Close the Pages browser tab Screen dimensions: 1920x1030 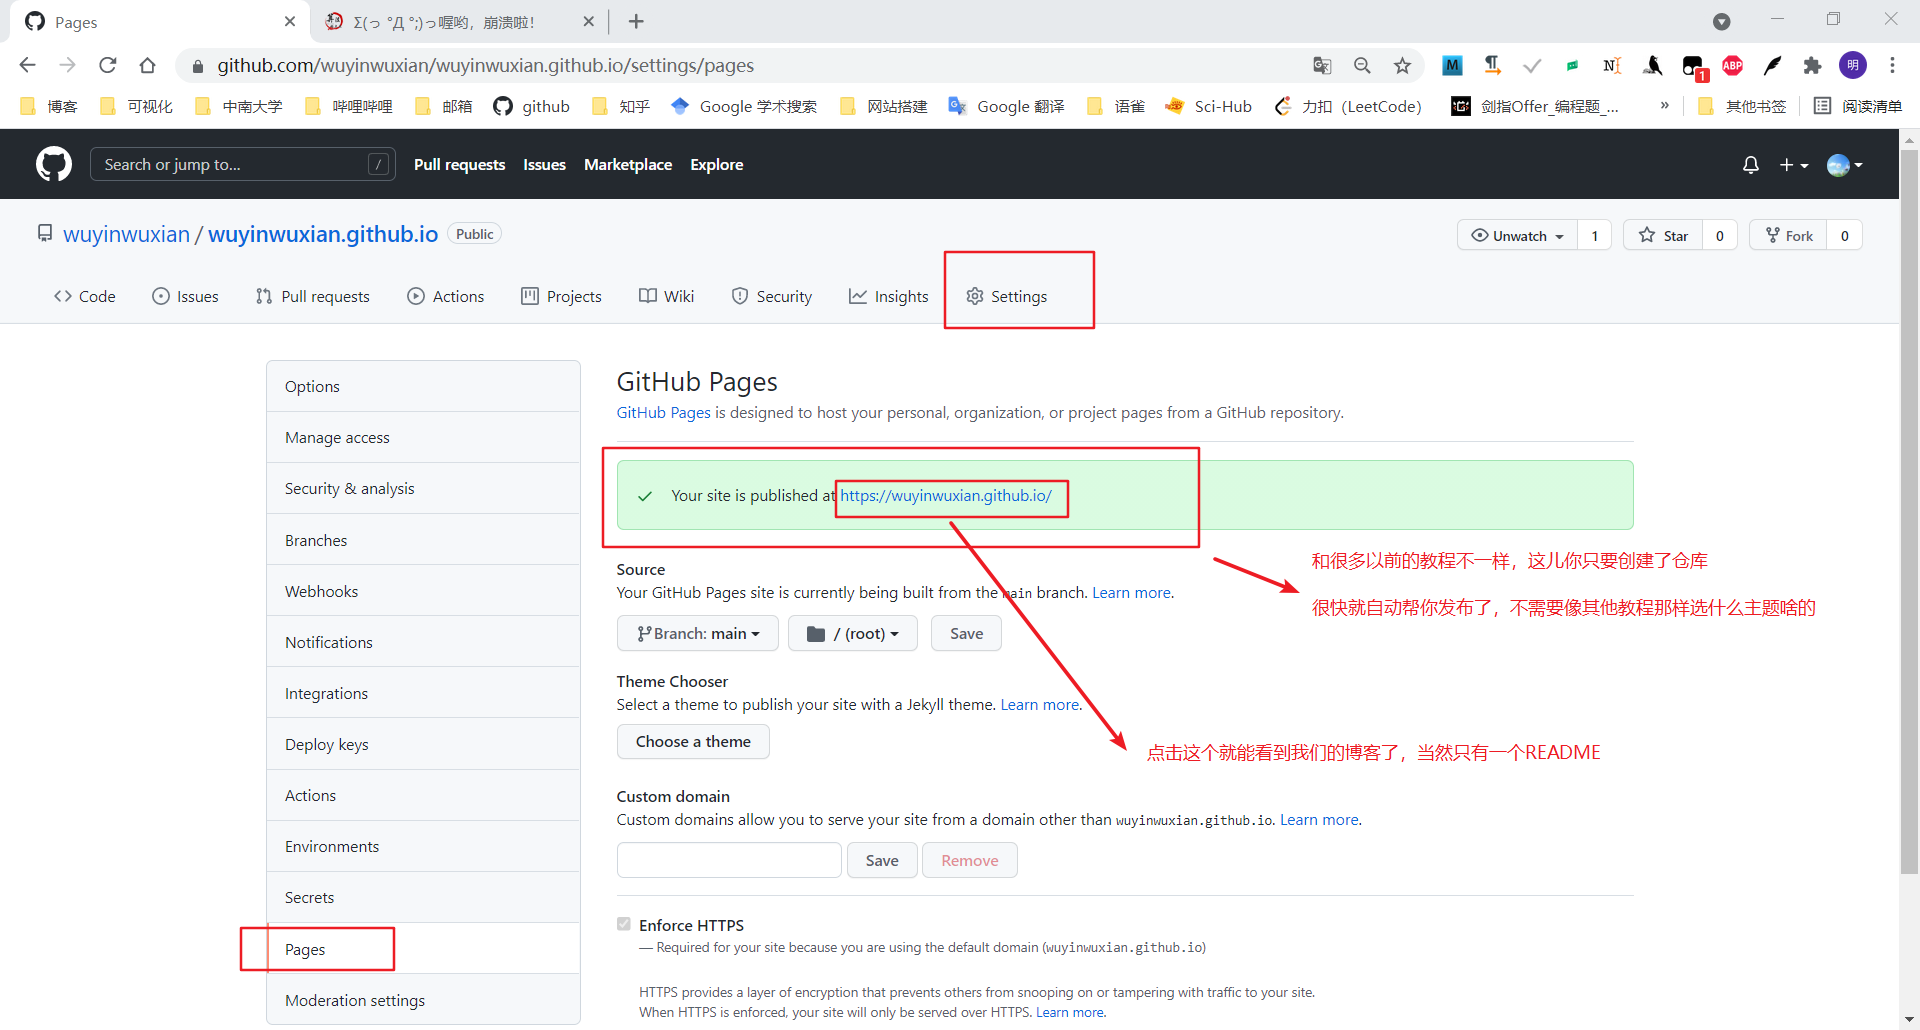tap(290, 21)
